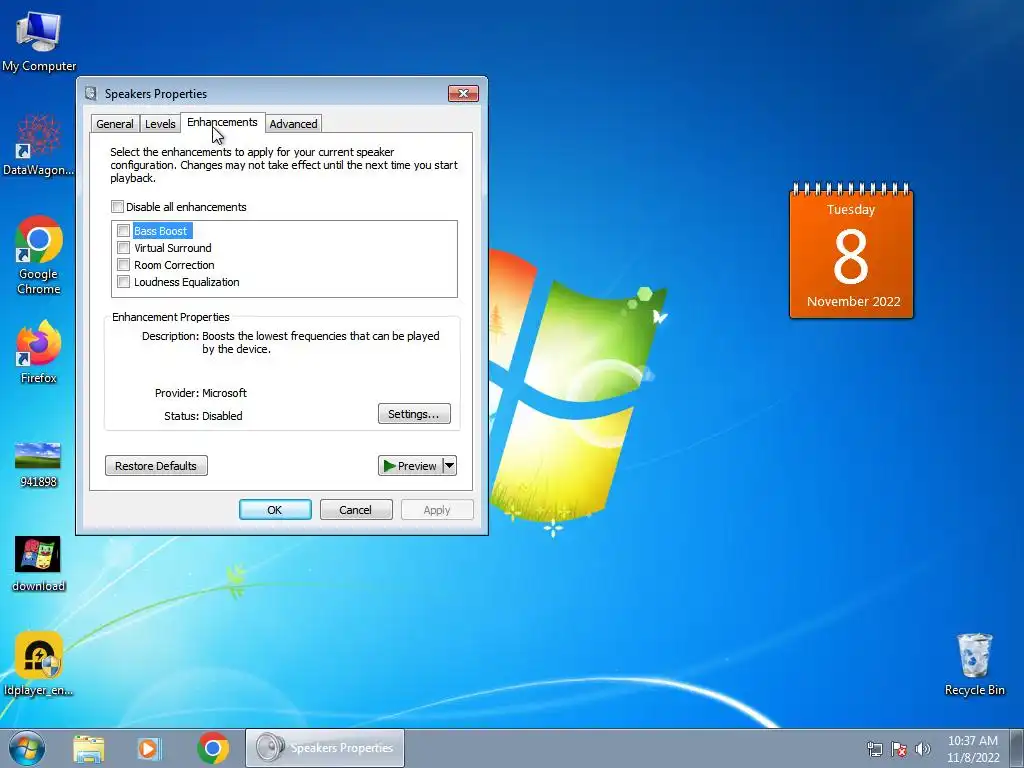Screen dimensions: 1024x768
Task: Select the Room Correction list entry text
Action: [174, 265]
